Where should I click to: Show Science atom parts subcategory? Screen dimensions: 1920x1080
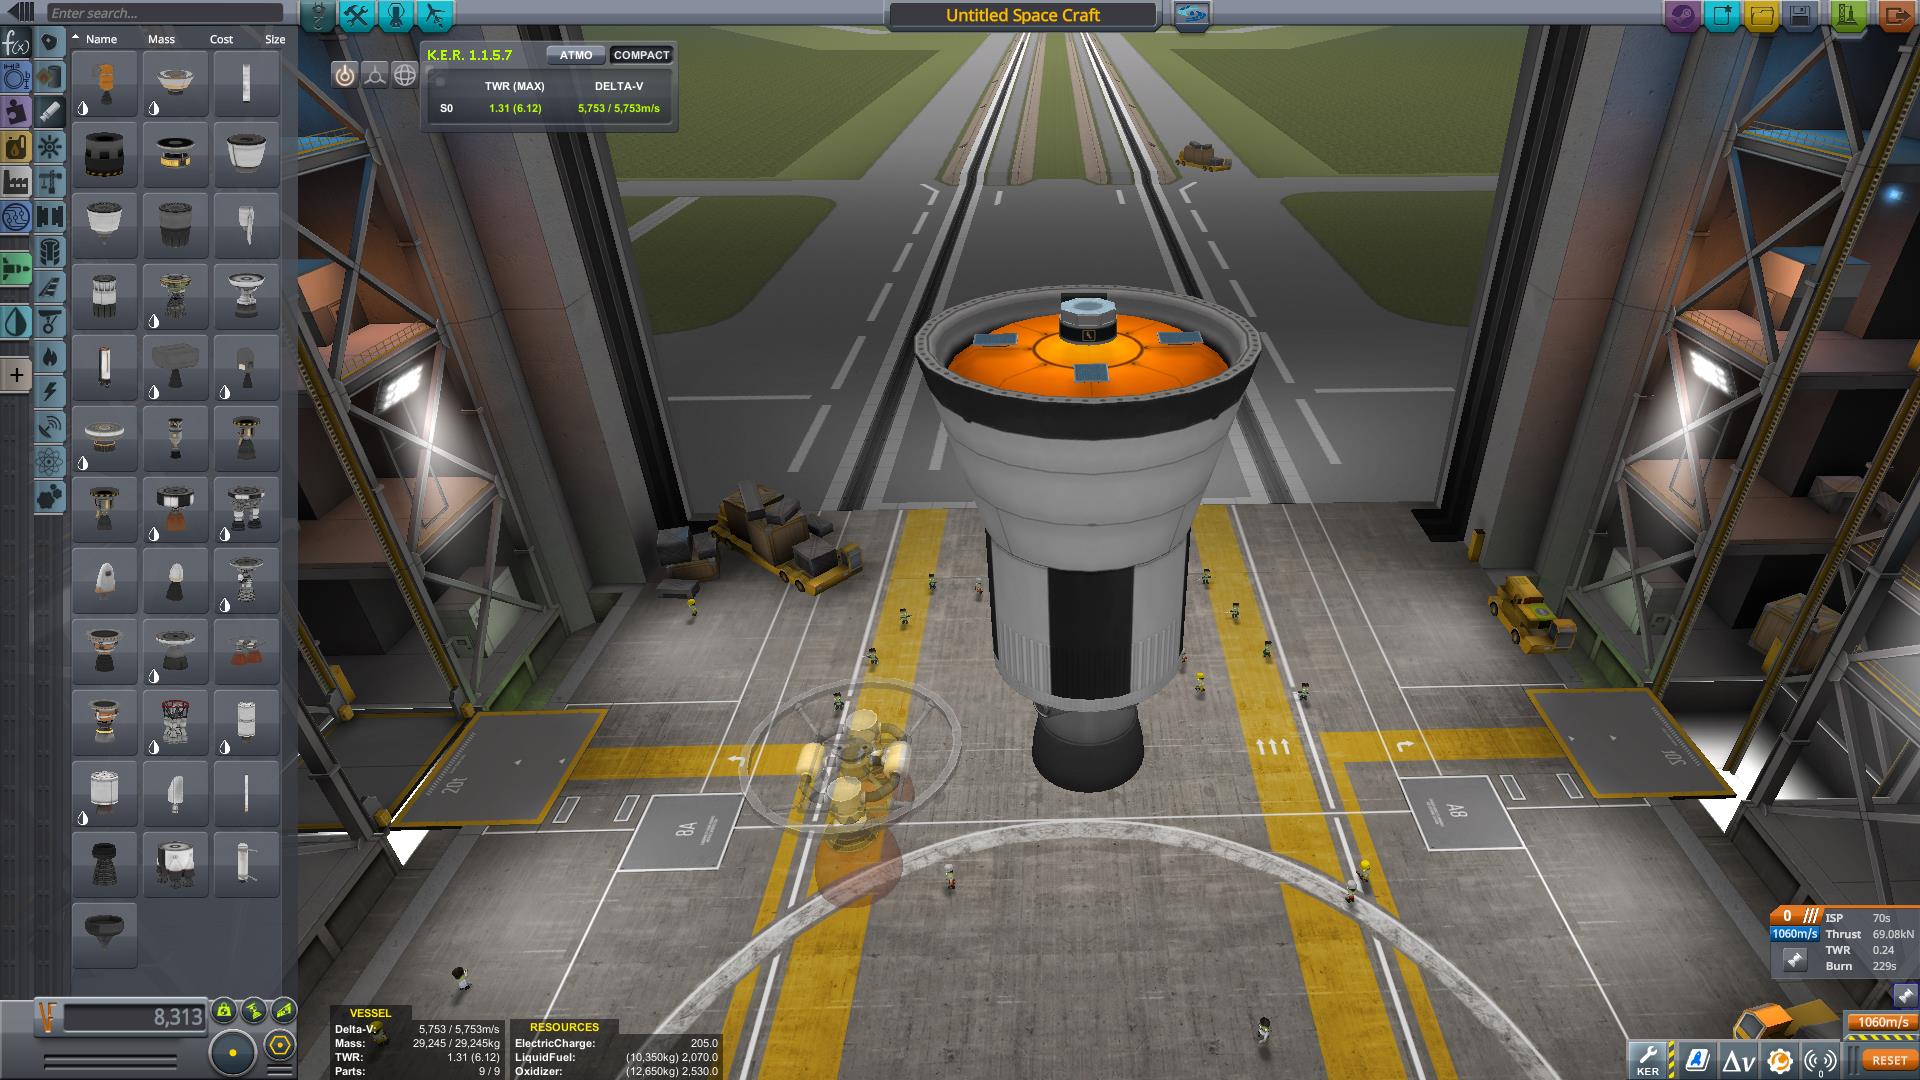[50, 462]
